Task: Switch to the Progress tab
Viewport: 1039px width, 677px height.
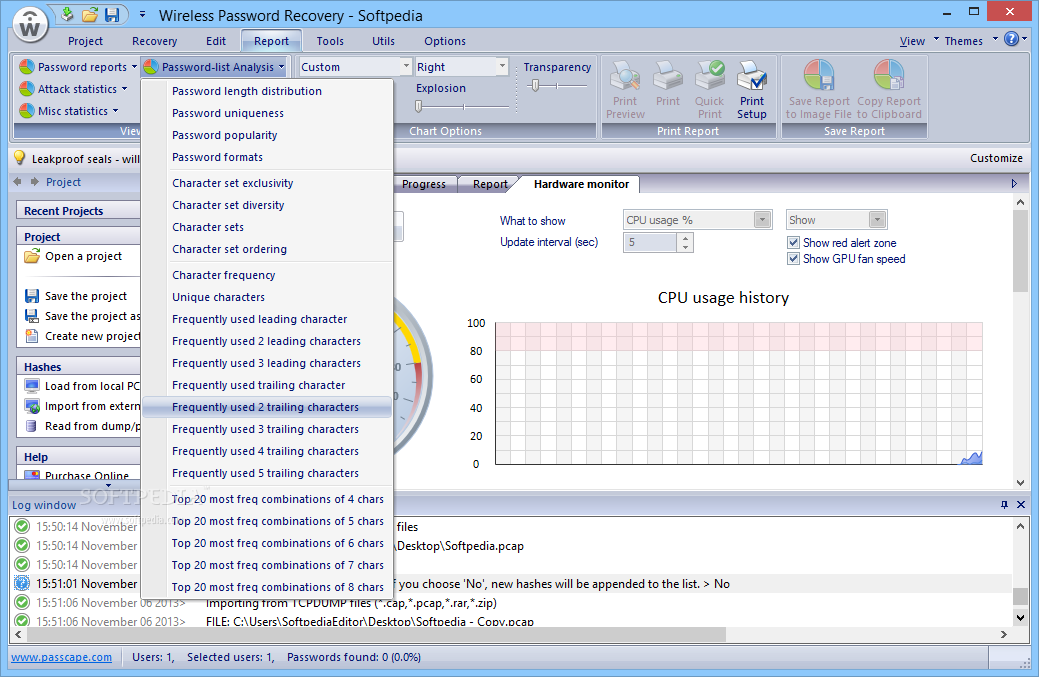Action: (x=423, y=184)
